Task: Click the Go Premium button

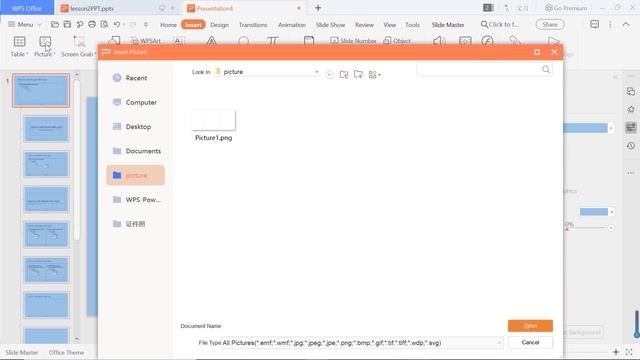Action: click(x=566, y=8)
